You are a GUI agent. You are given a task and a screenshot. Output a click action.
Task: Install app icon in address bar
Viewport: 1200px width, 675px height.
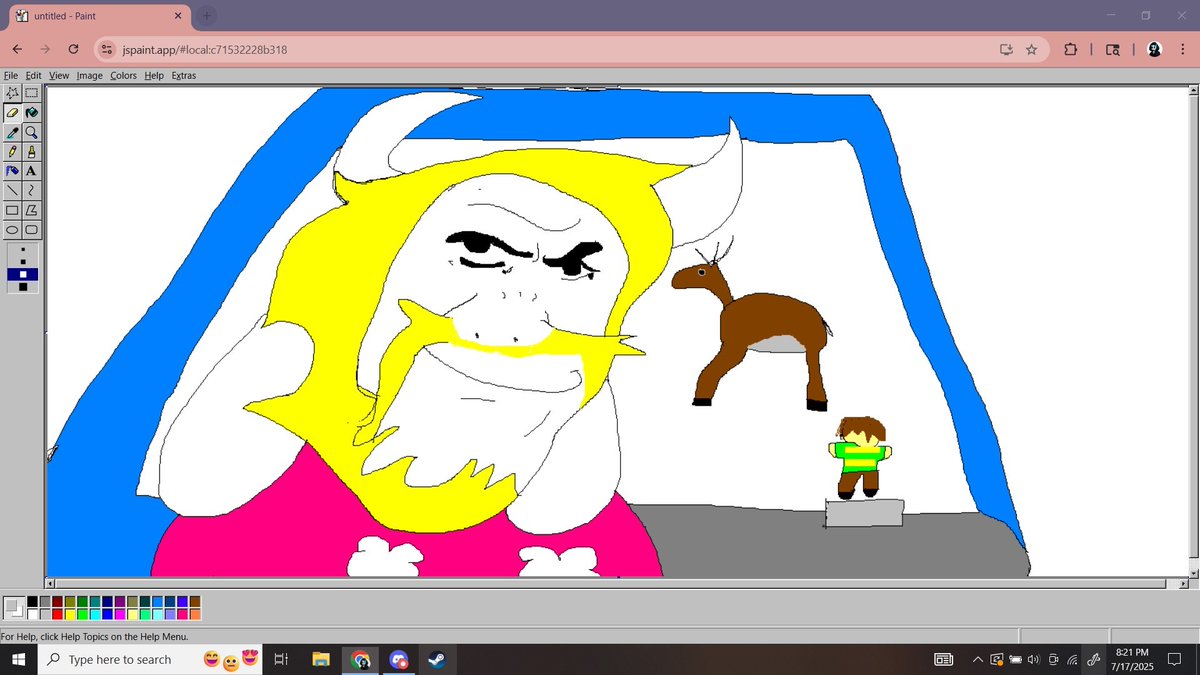tap(1006, 49)
